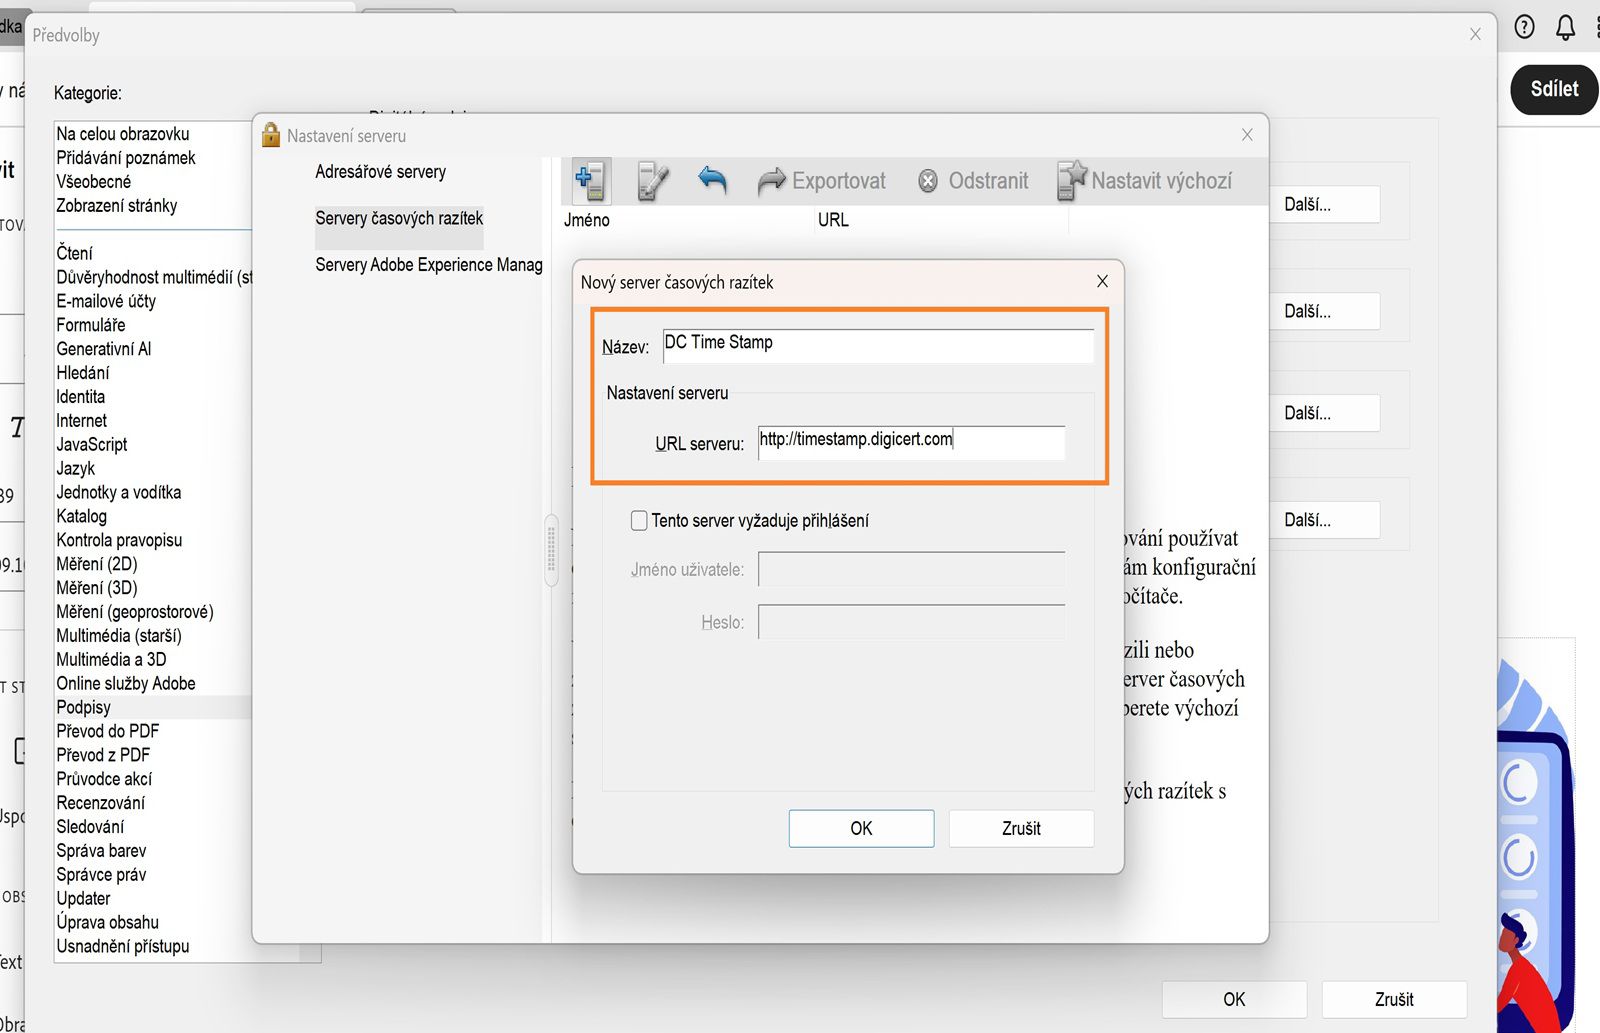Click the Import back-arrow icon

712,180
